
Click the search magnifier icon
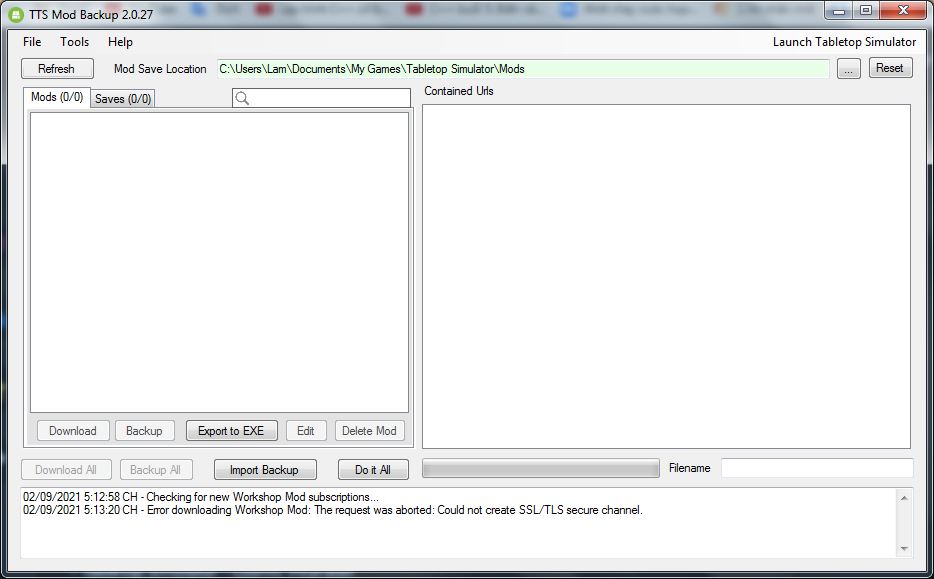click(242, 98)
